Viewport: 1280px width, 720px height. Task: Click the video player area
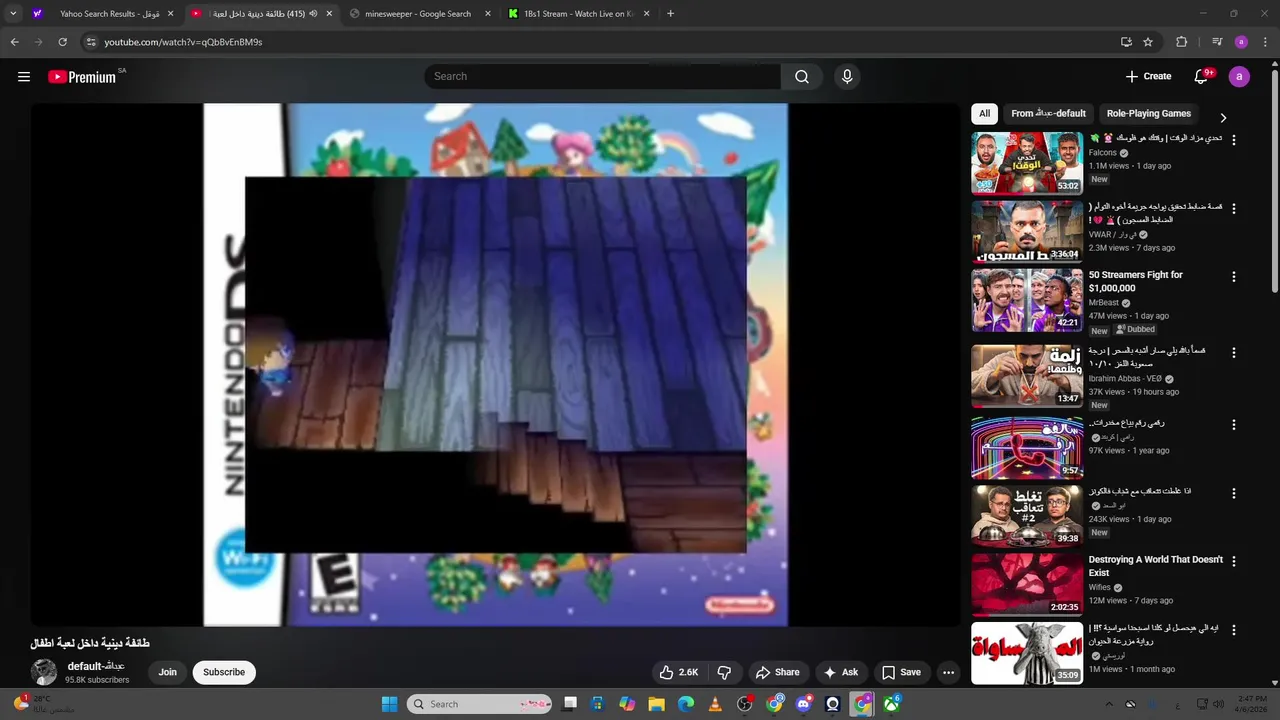pyautogui.click(x=495, y=365)
